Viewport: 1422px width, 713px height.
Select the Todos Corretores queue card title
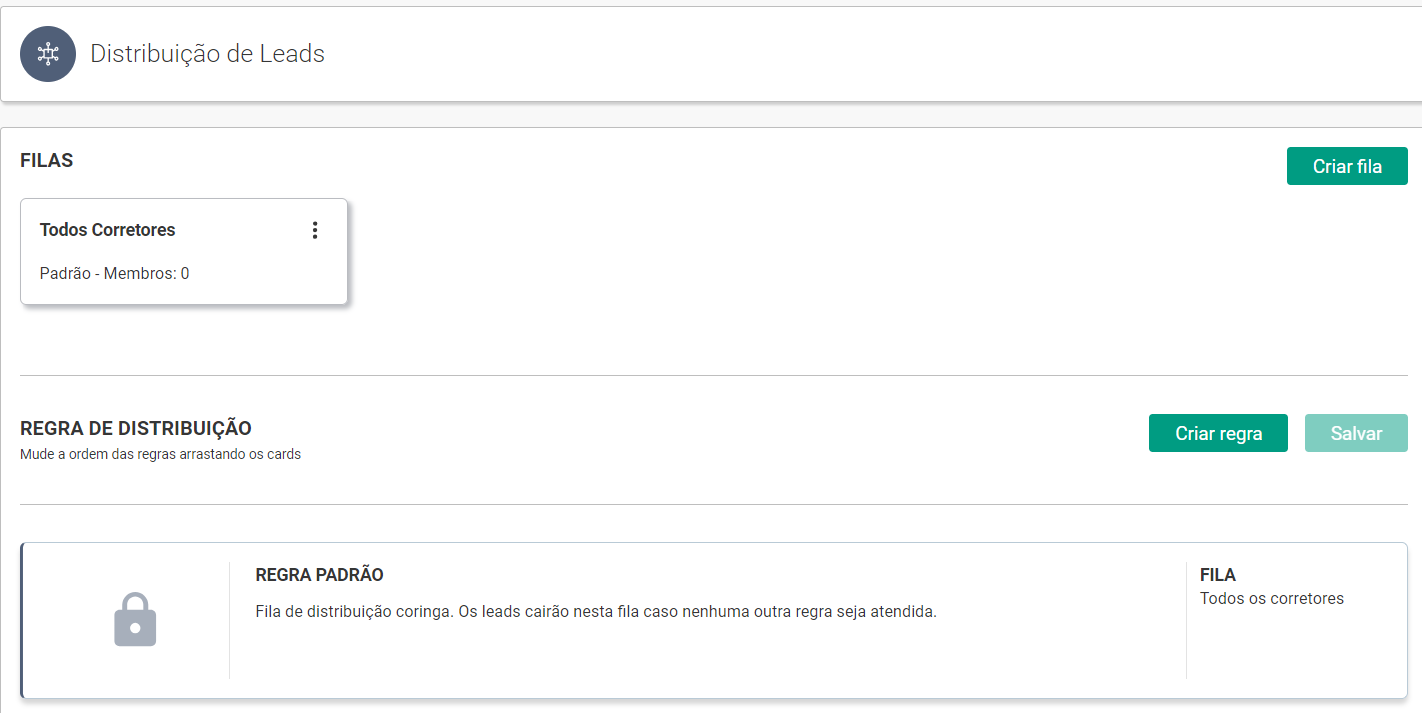[107, 230]
